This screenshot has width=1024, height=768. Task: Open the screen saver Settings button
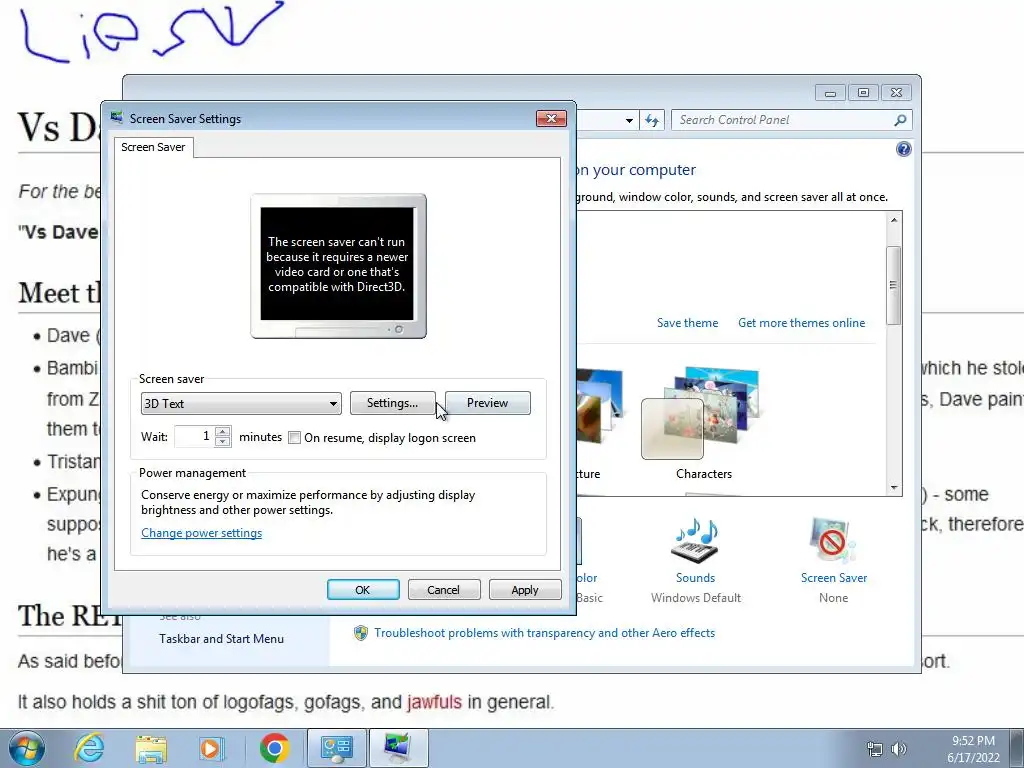pos(392,403)
